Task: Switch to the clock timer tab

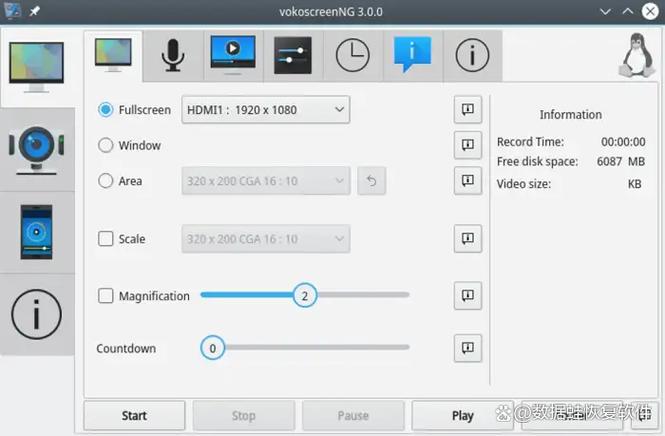Action: click(x=353, y=56)
